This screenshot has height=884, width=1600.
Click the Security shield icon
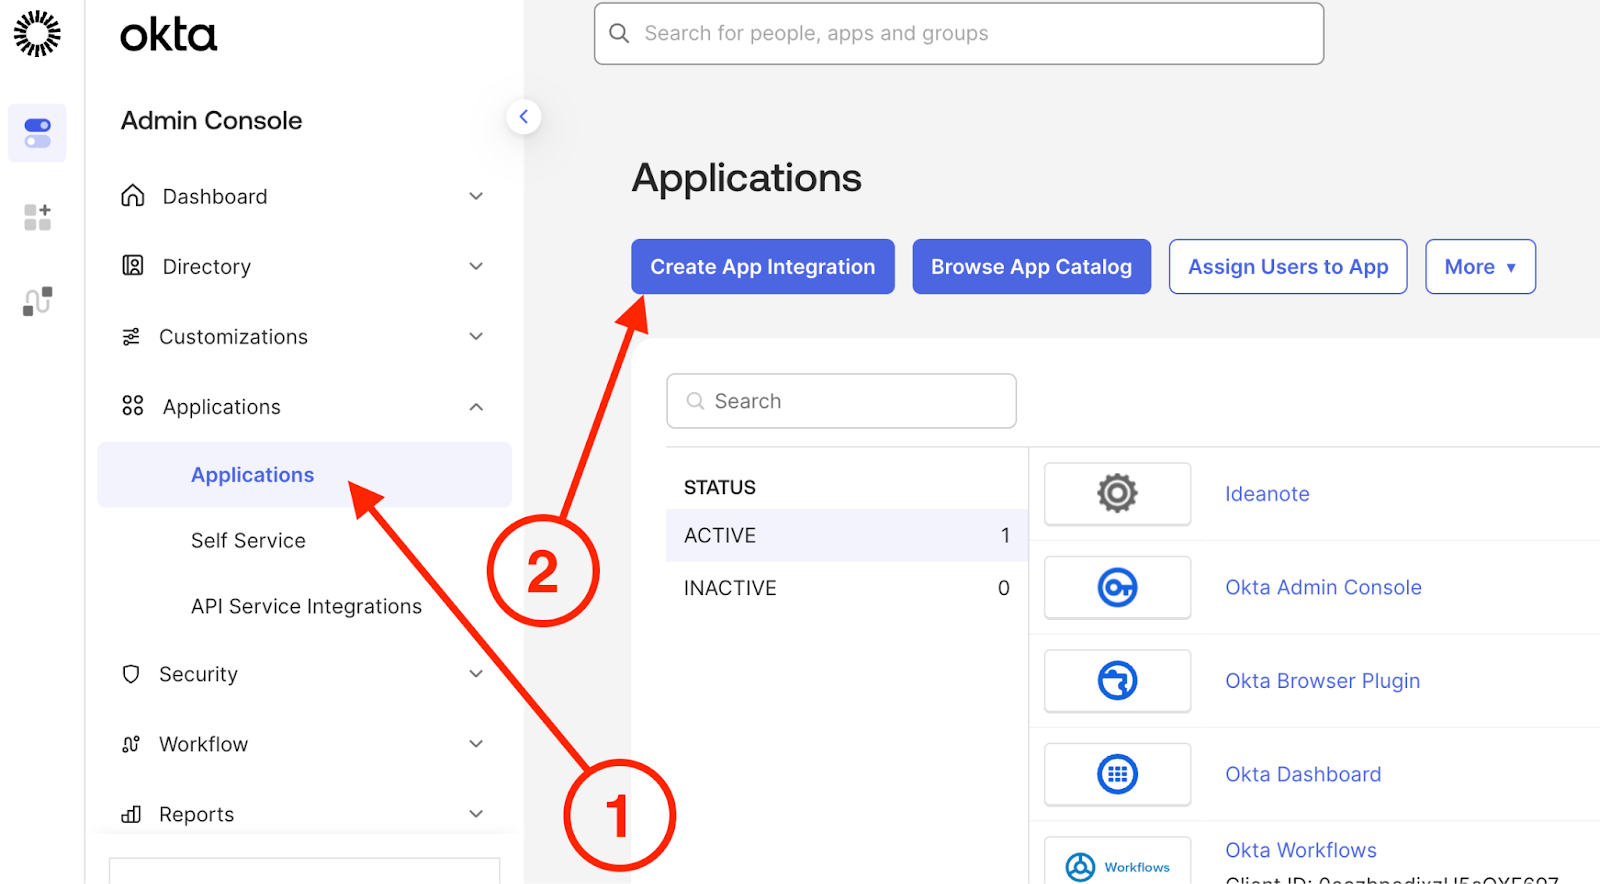[x=131, y=673]
